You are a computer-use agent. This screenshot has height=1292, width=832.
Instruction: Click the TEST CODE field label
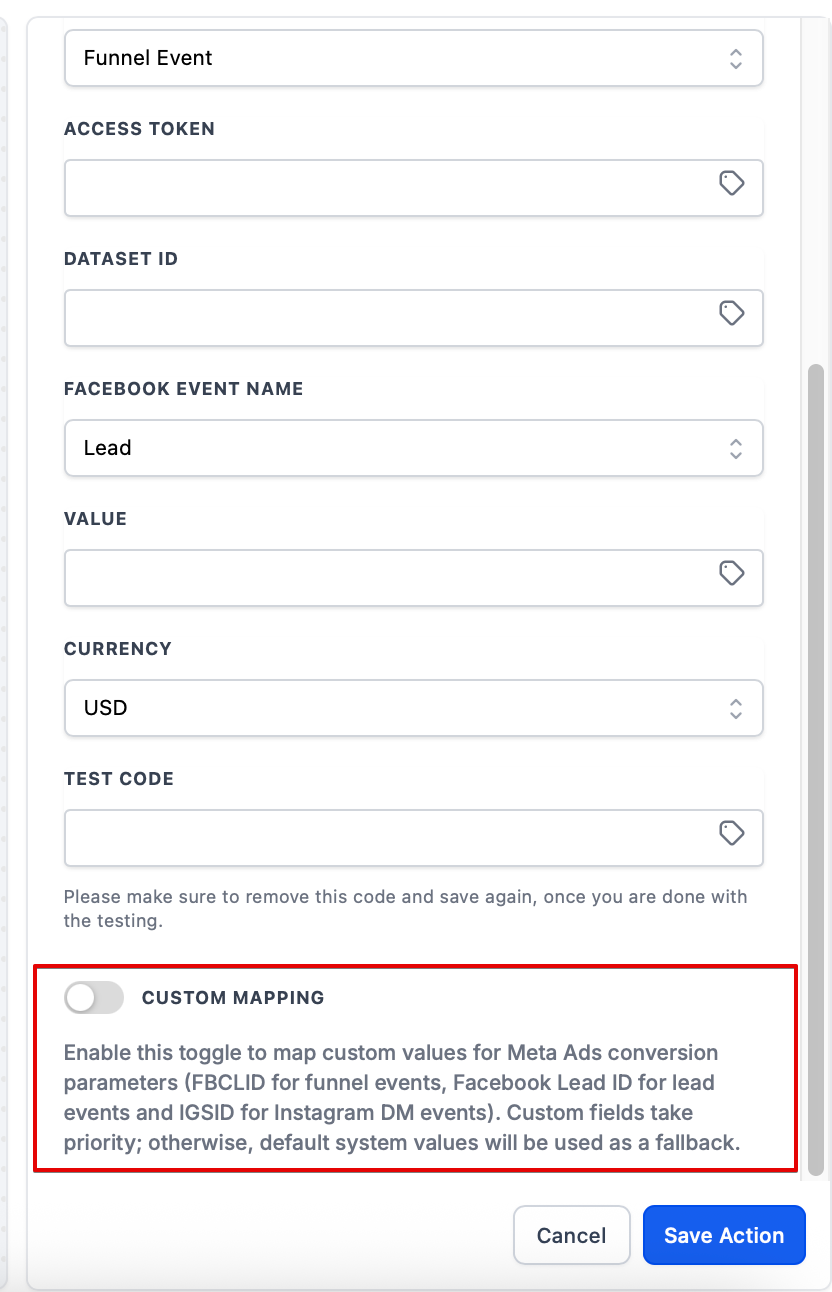(x=119, y=779)
